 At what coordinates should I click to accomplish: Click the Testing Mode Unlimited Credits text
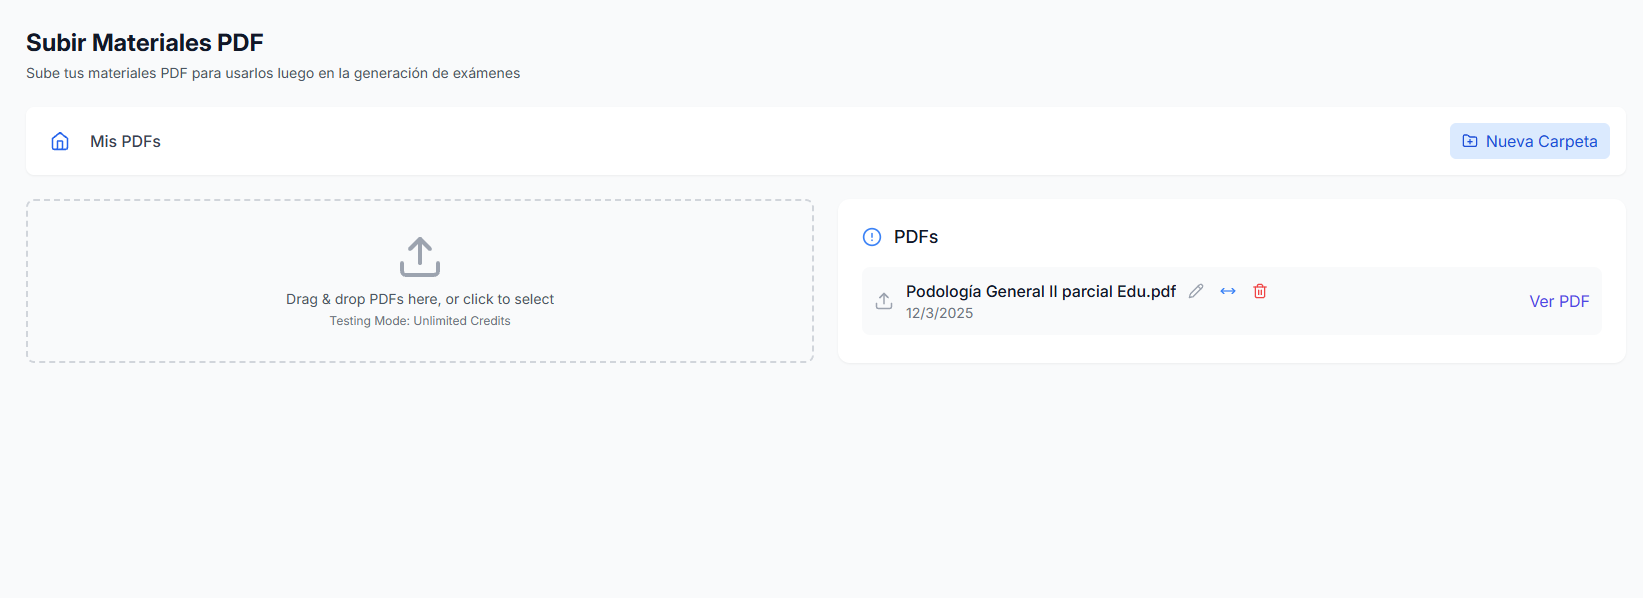(419, 320)
